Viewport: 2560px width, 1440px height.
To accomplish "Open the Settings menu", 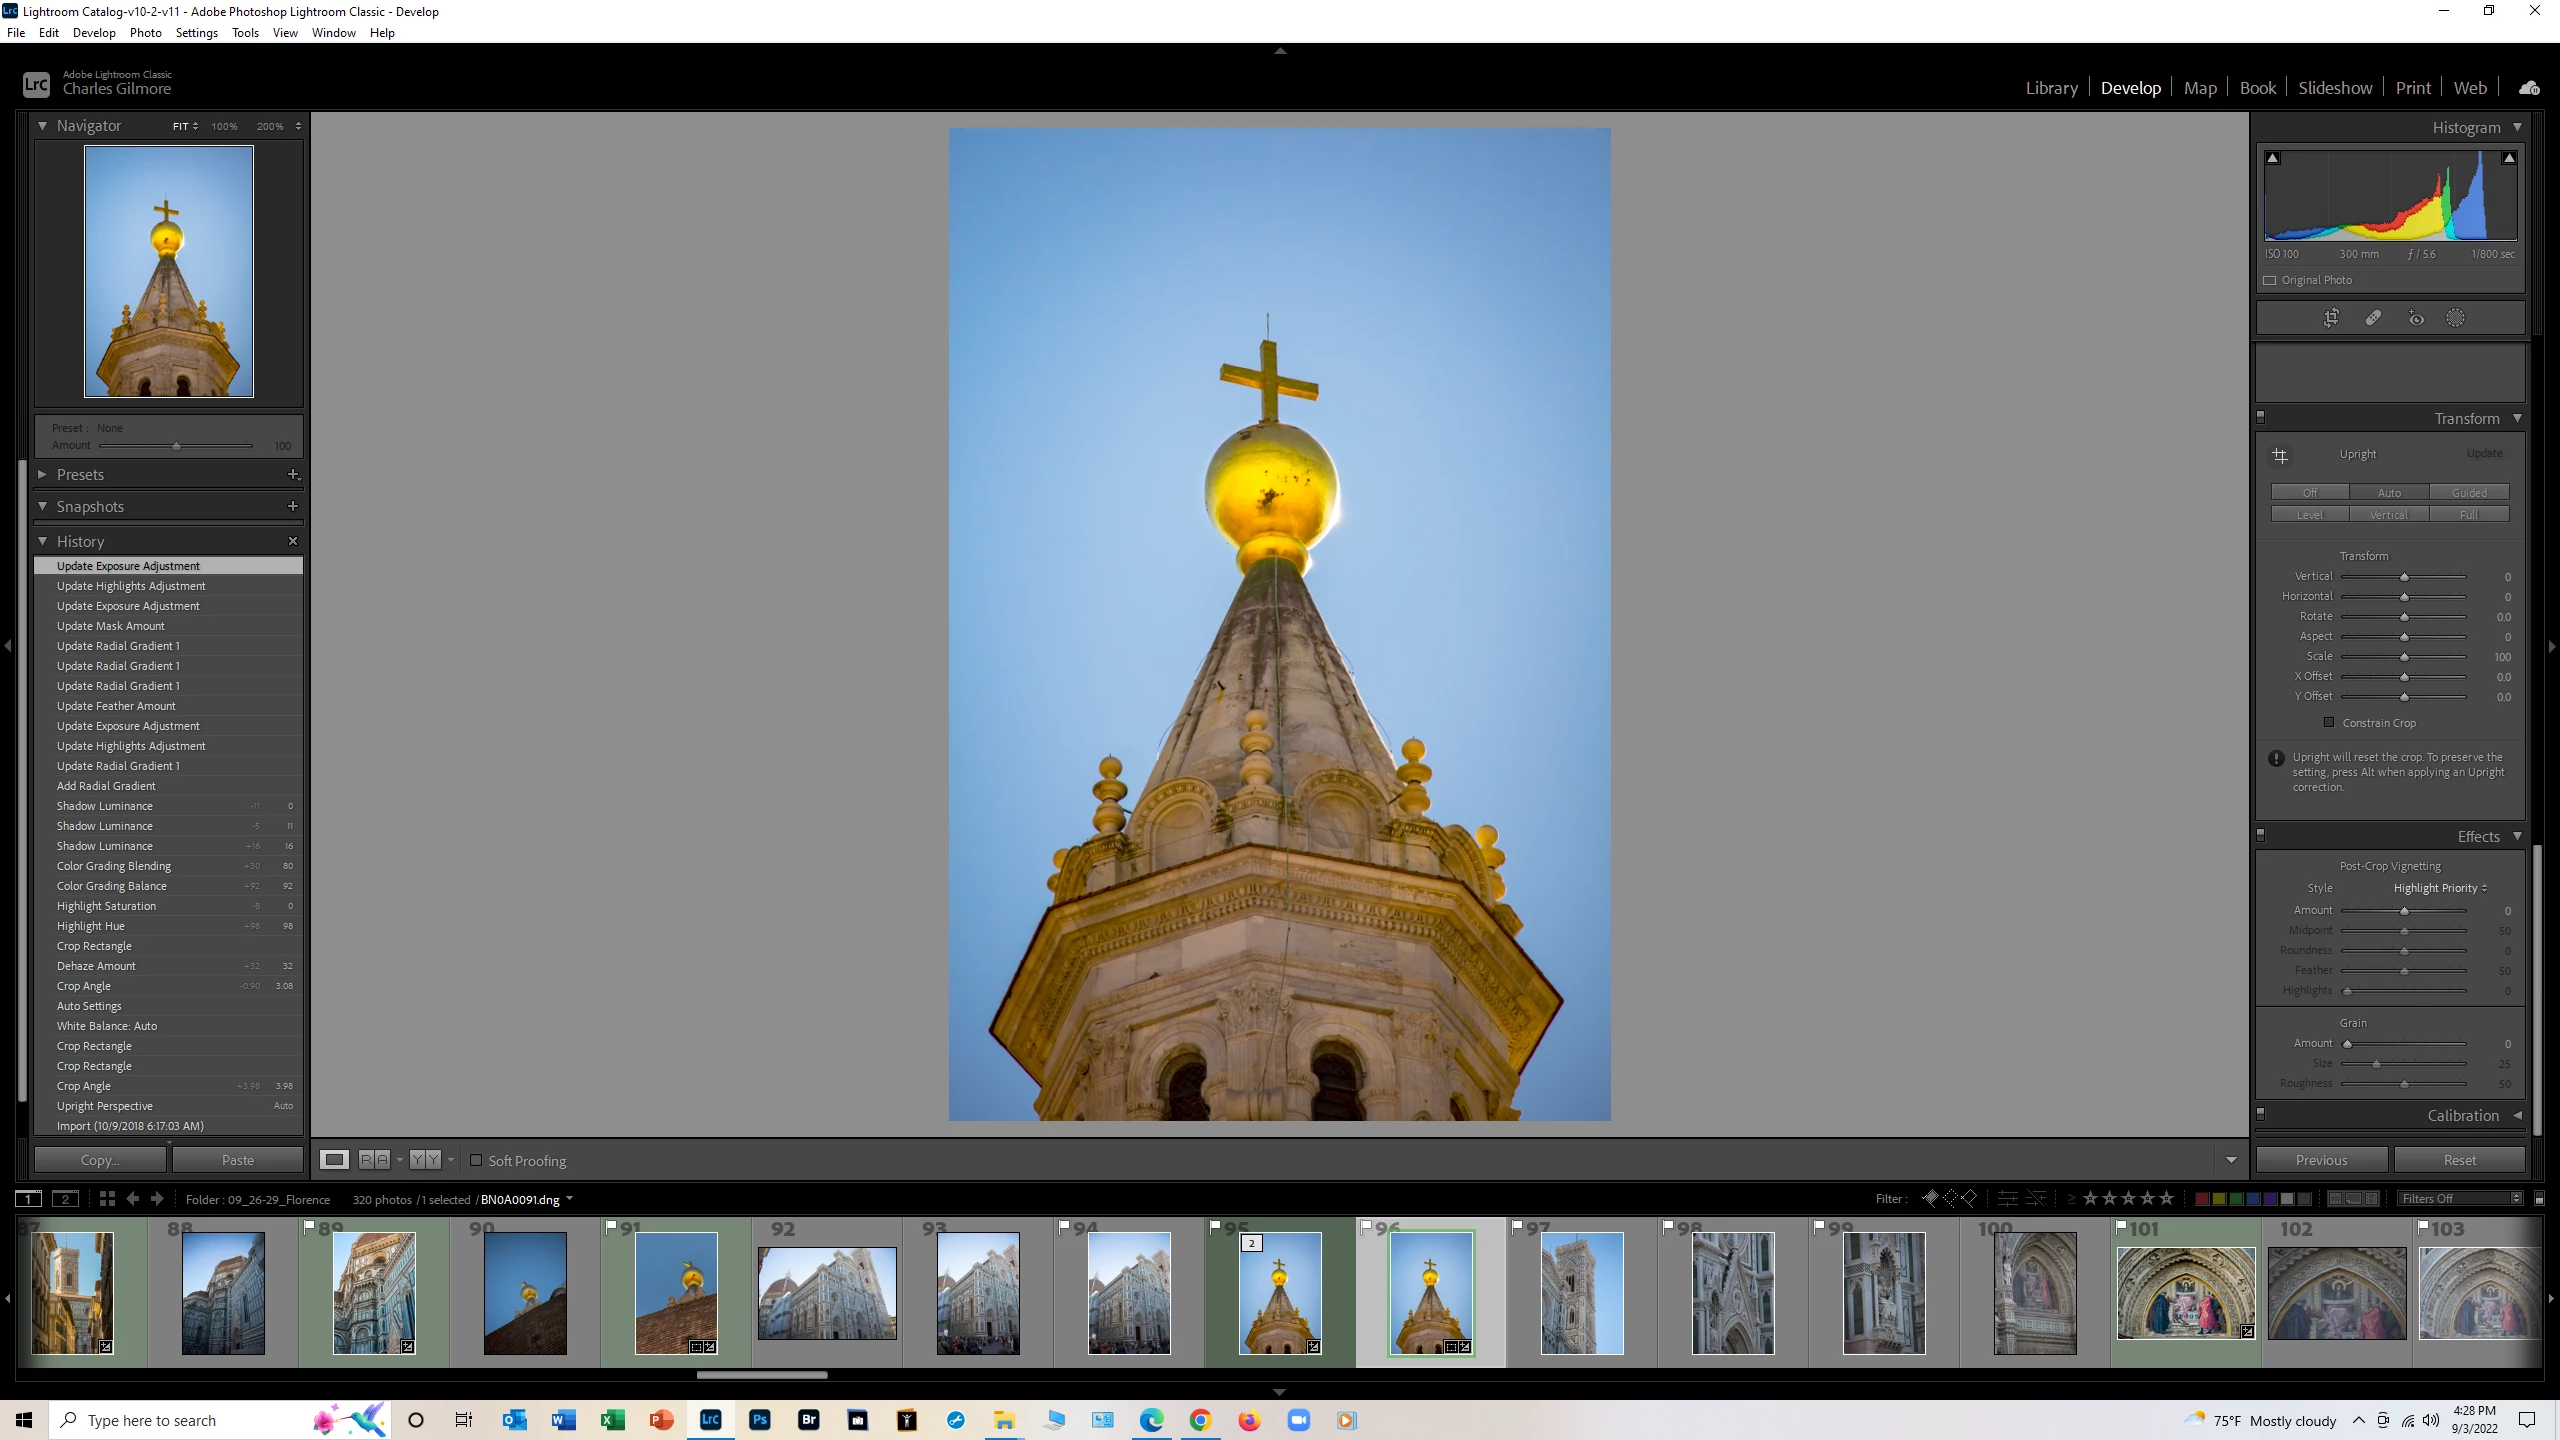I will point(196,33).
